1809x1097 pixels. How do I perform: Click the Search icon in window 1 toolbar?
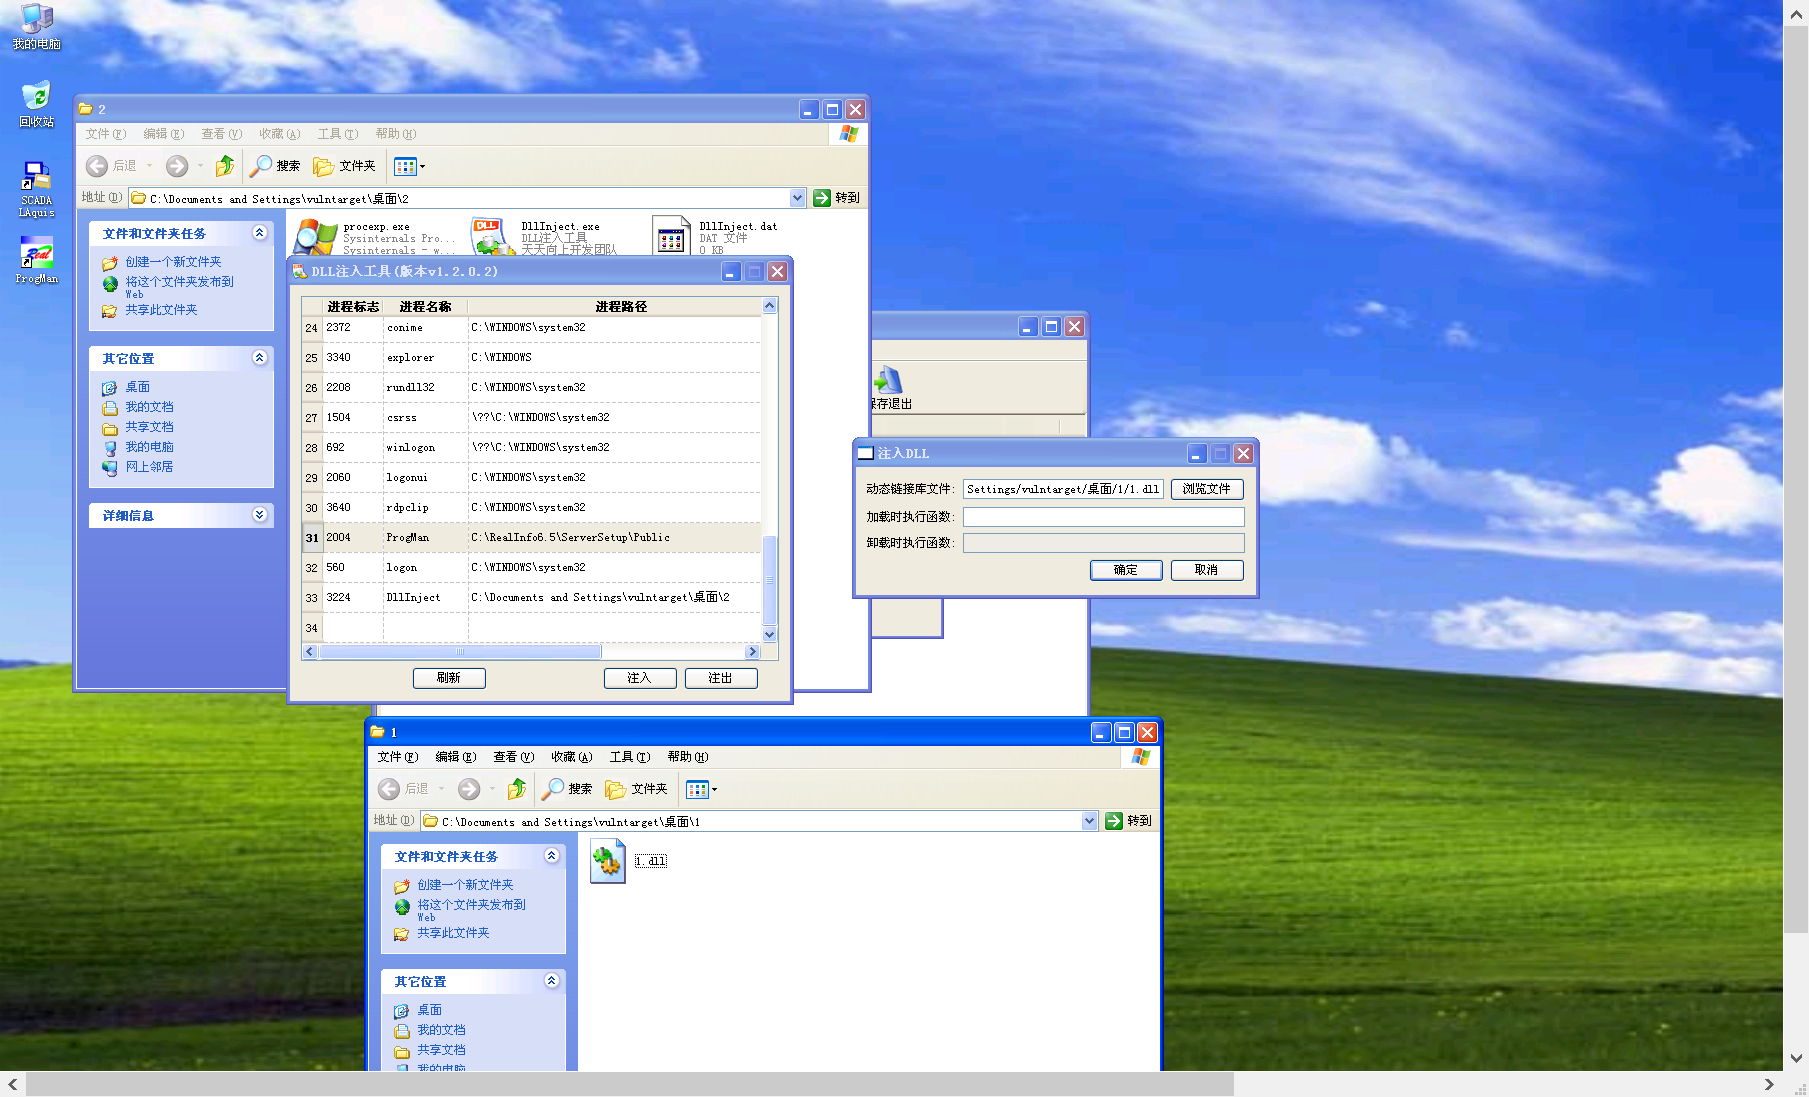[567, 789]
